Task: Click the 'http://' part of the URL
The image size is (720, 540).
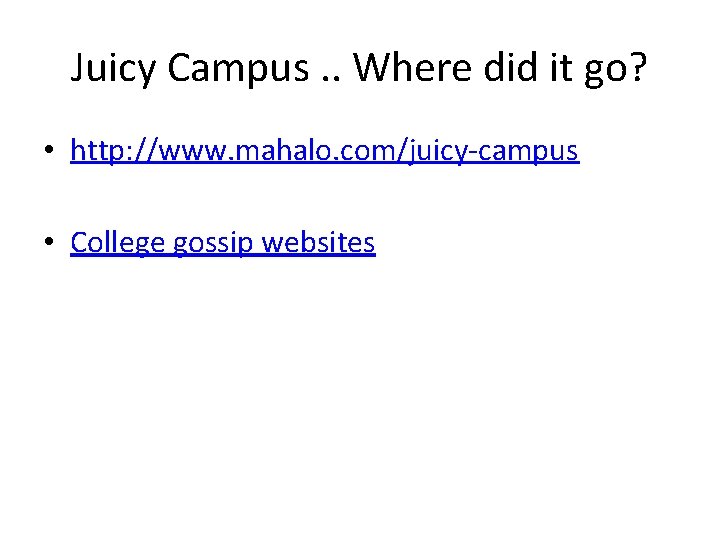Action: click(104, 151)
